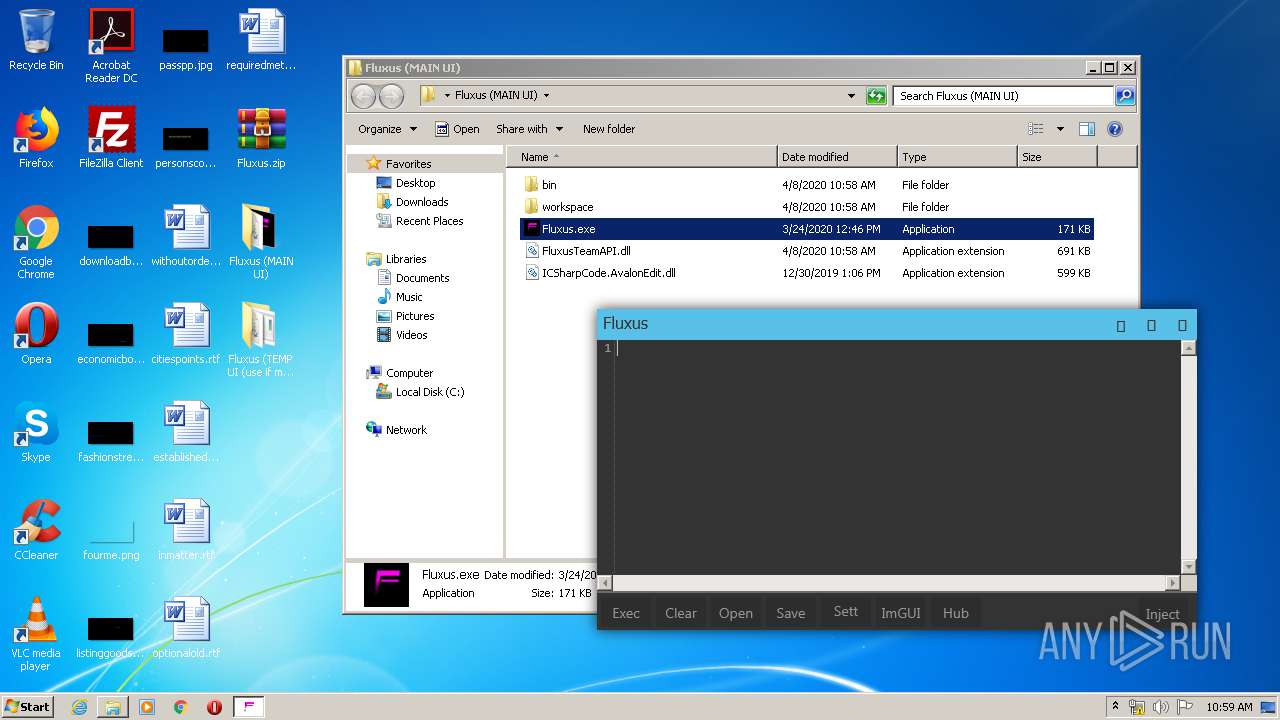Select FluxusTeamAPI.dll file
Viewport: 1280px width, 720px height.
pos(807,251)
